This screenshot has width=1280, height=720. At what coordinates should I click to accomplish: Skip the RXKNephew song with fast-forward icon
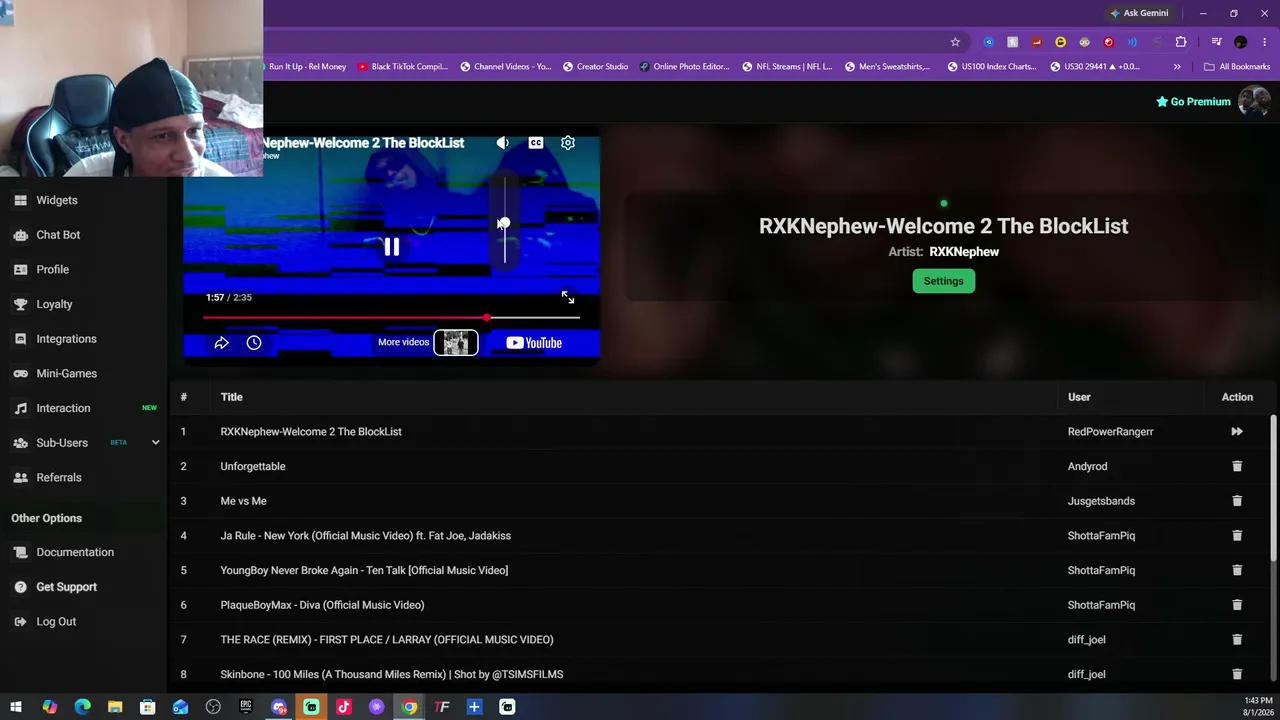tap(1237, 432)
